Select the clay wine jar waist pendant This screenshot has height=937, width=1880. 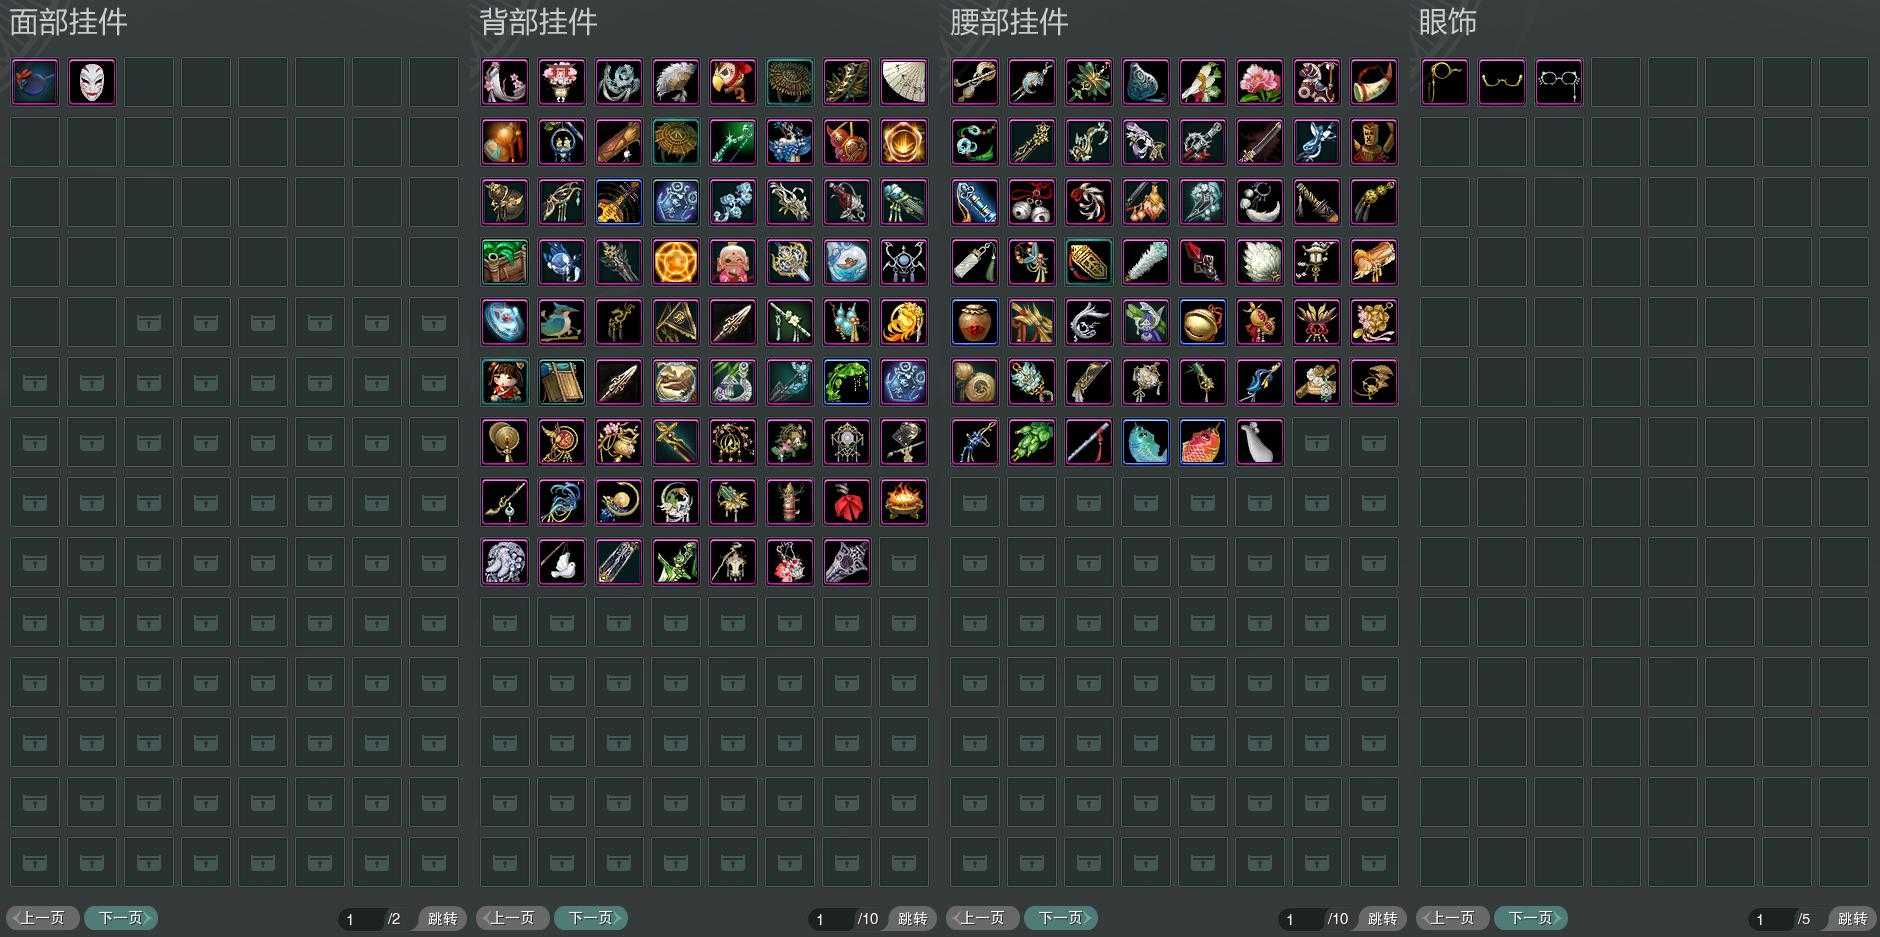[975, 322]
